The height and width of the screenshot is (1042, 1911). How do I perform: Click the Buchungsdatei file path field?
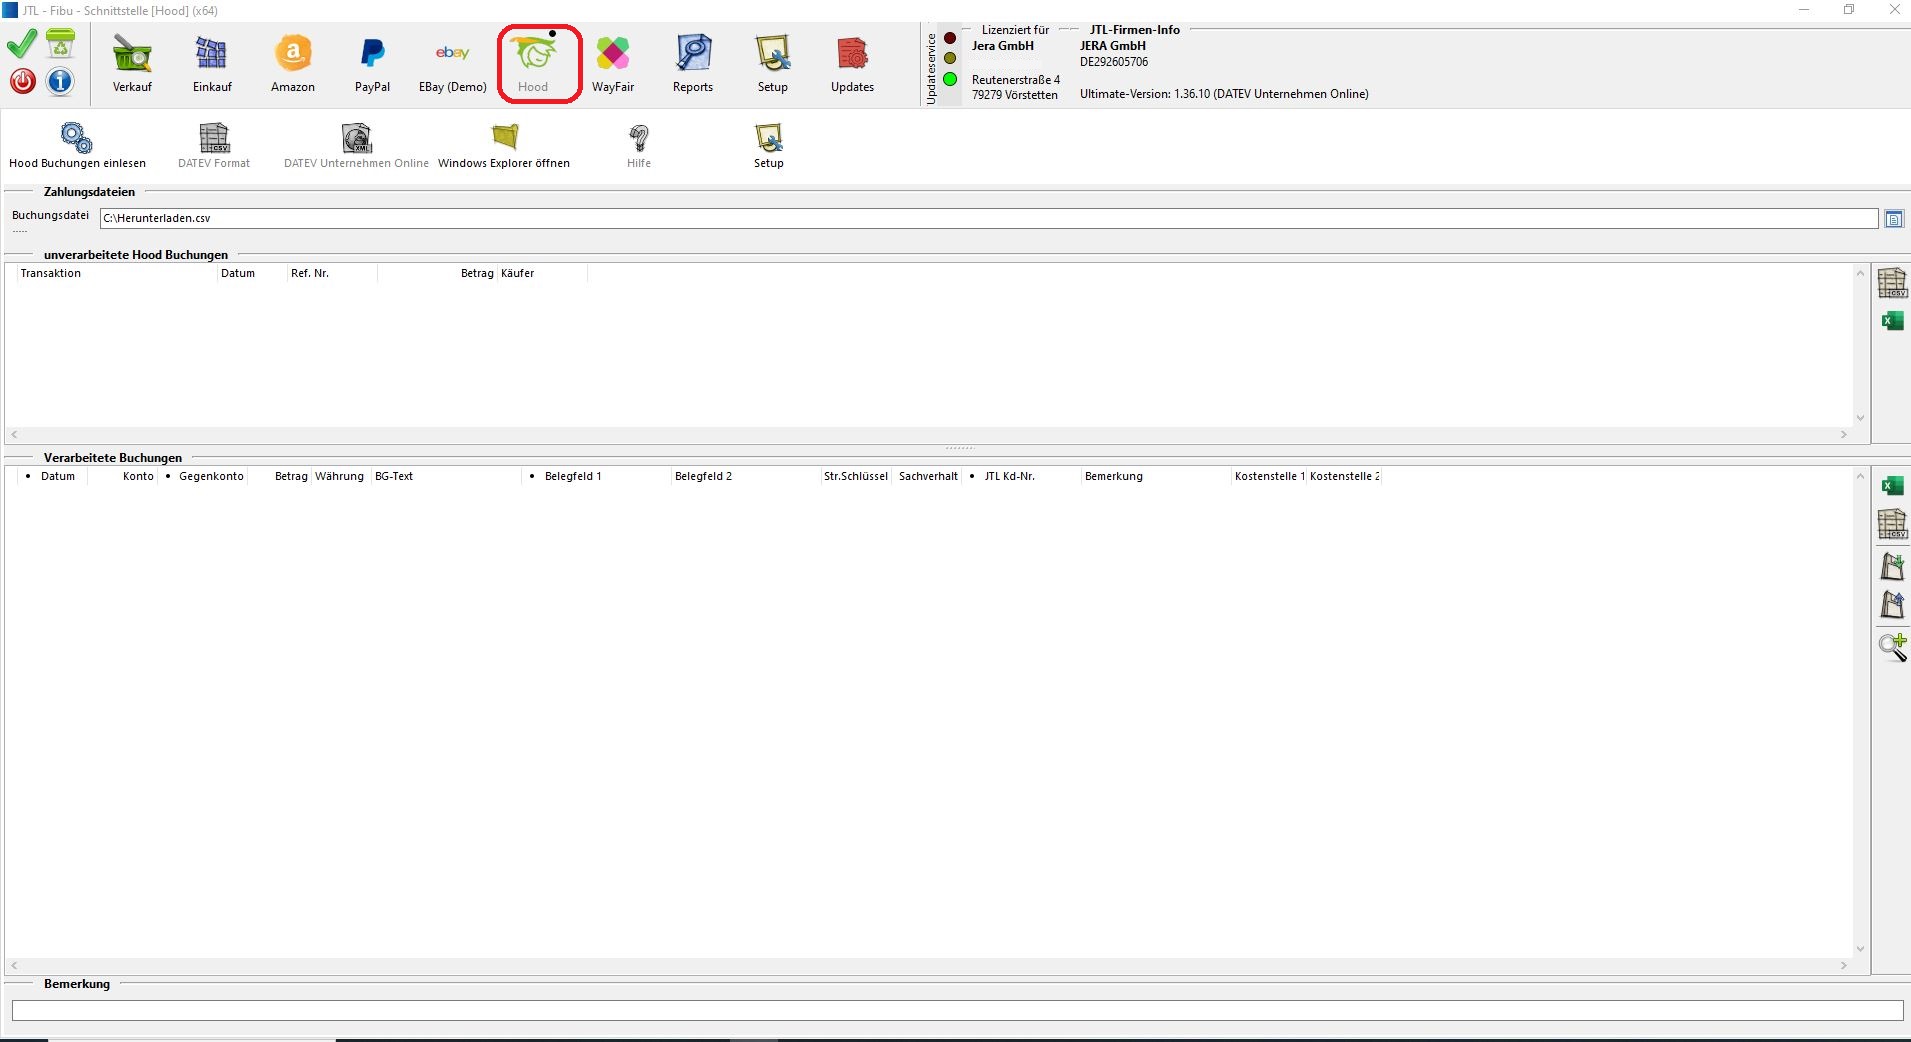(988, 218)
